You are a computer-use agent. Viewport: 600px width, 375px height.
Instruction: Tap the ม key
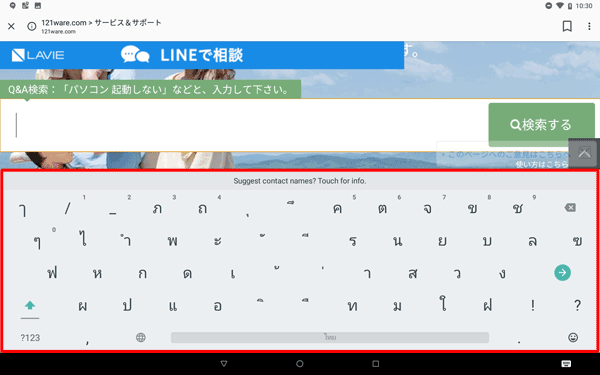pyautogui.click(x=398, y=305)
